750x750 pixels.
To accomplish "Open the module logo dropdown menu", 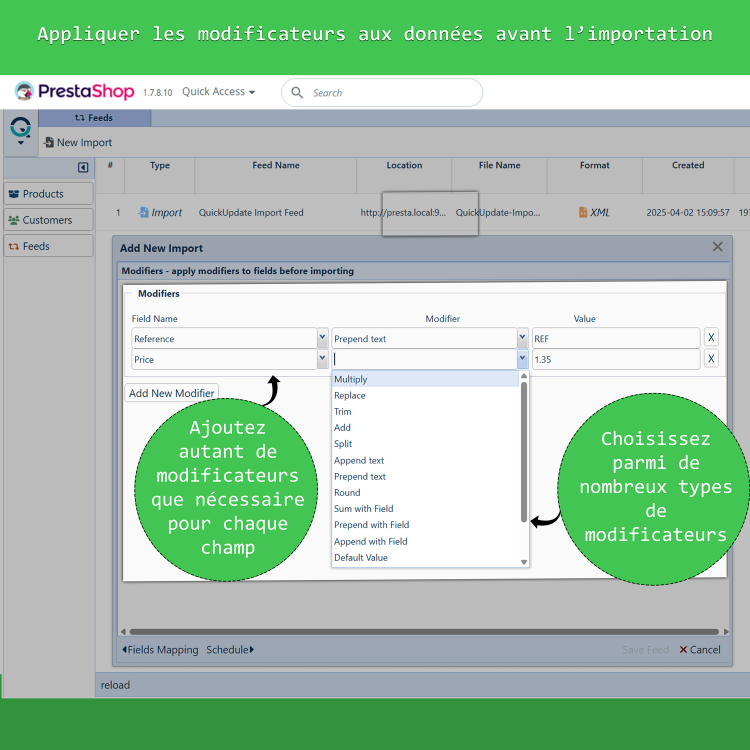I will point(21,132).
